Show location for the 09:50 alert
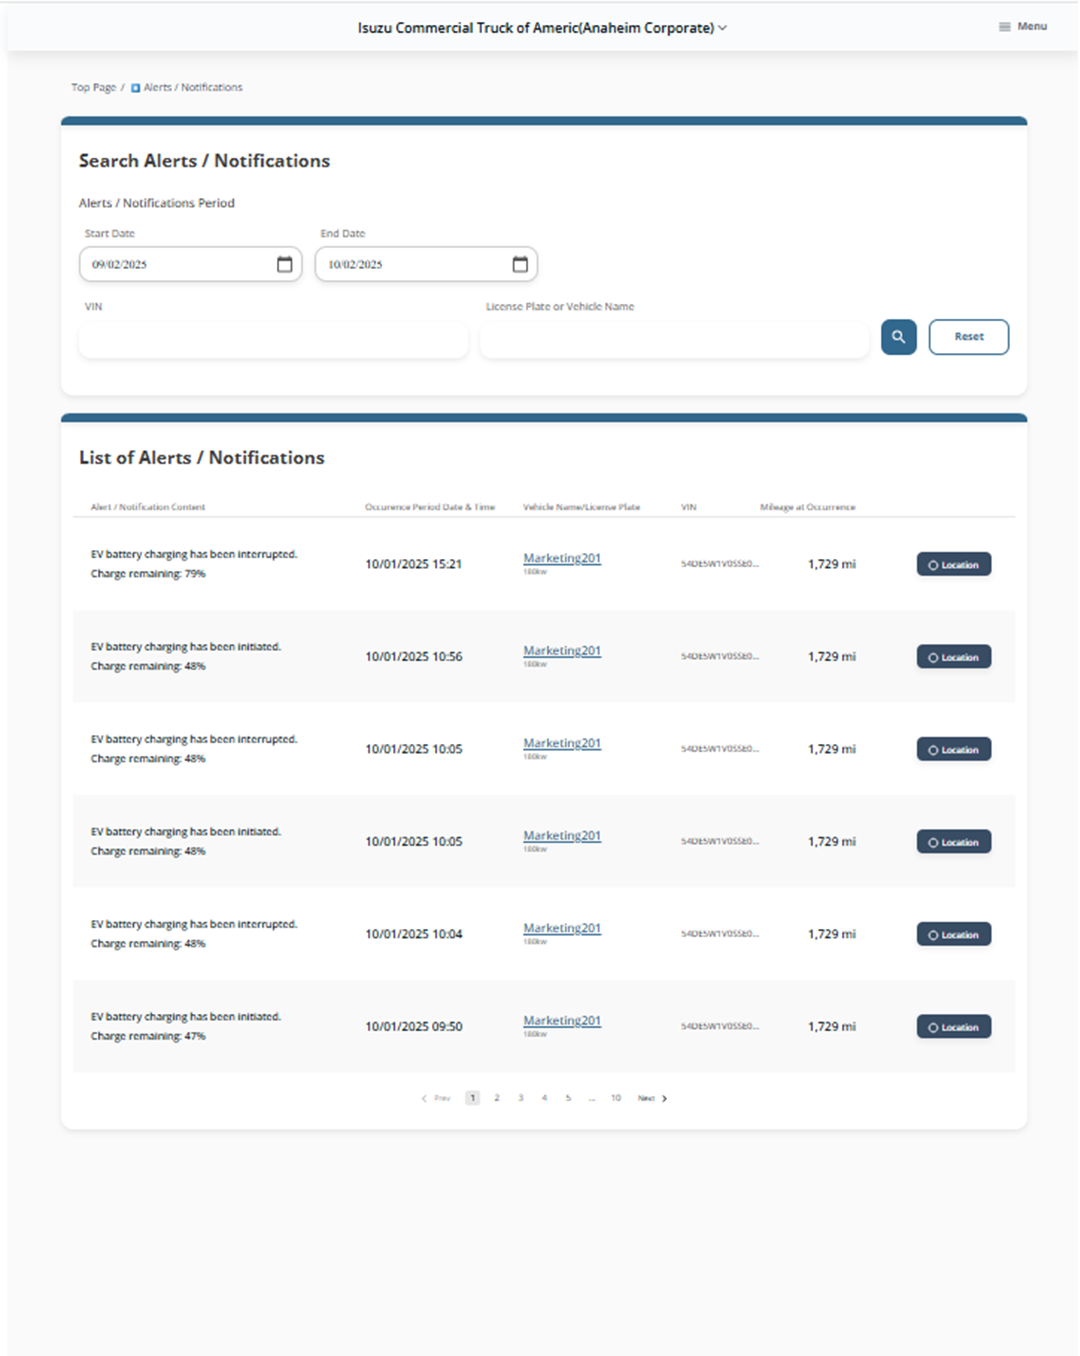1080x1356 pixels. [x=953, y=1027]
